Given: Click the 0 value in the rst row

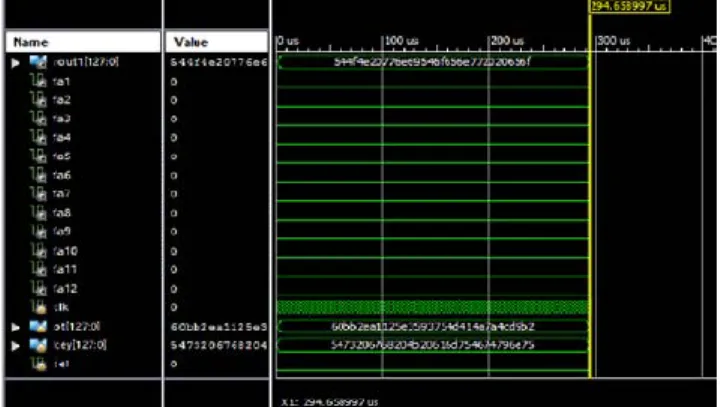Looking at the screenshot, I should [174, 364].
